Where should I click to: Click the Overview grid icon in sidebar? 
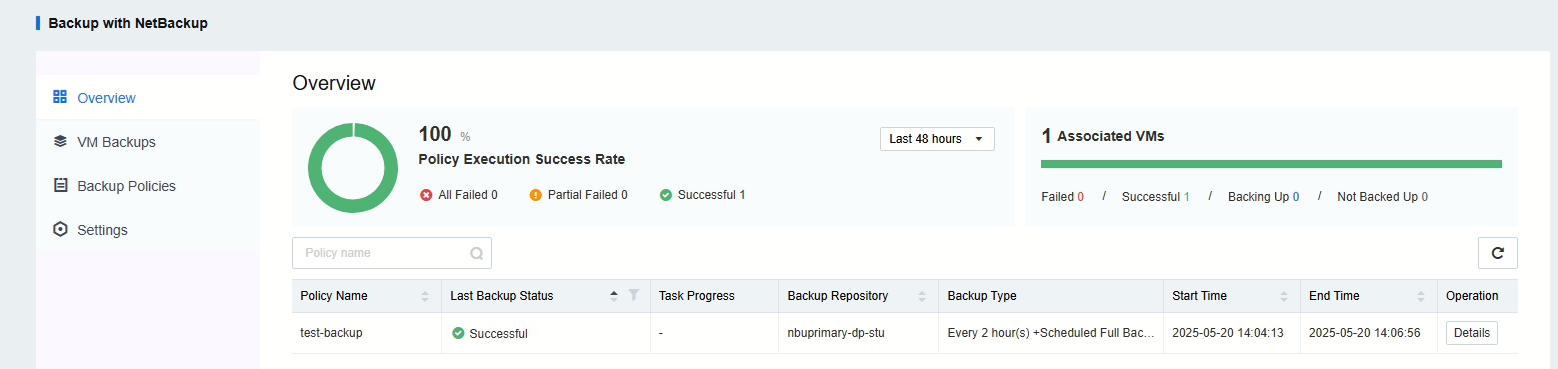tap(59, 98)
